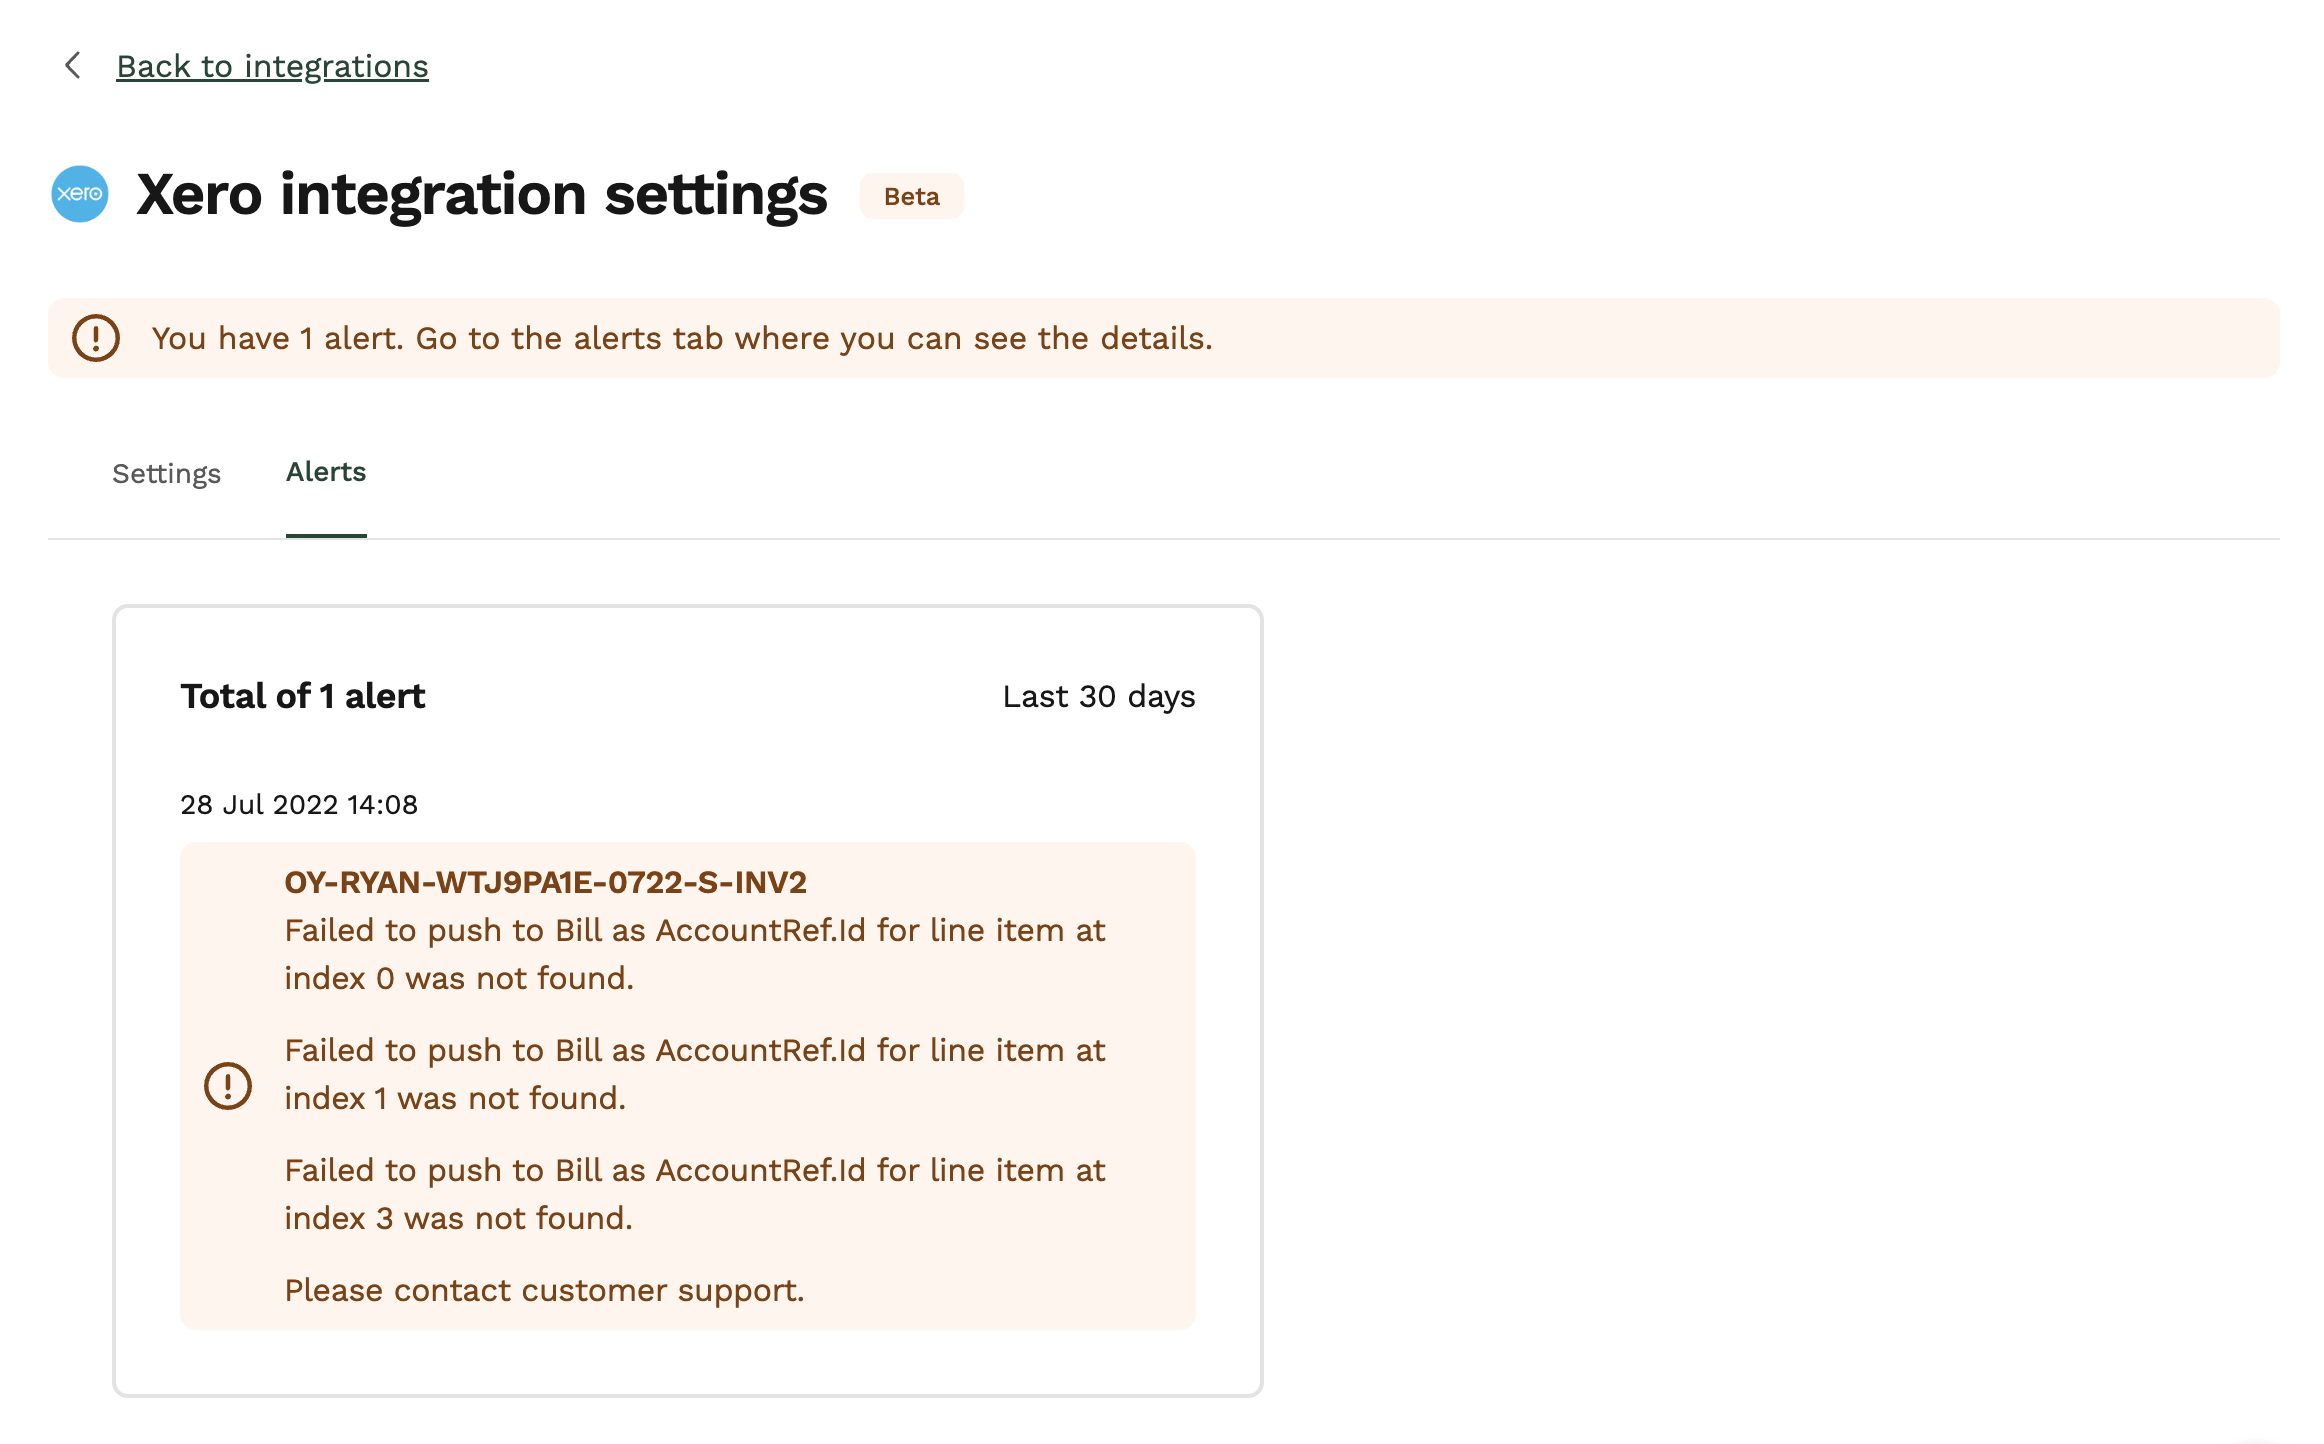The image size is (2324, 1444).
Task: Click the alert banner warning icon
Action: [x=96, y=338]
